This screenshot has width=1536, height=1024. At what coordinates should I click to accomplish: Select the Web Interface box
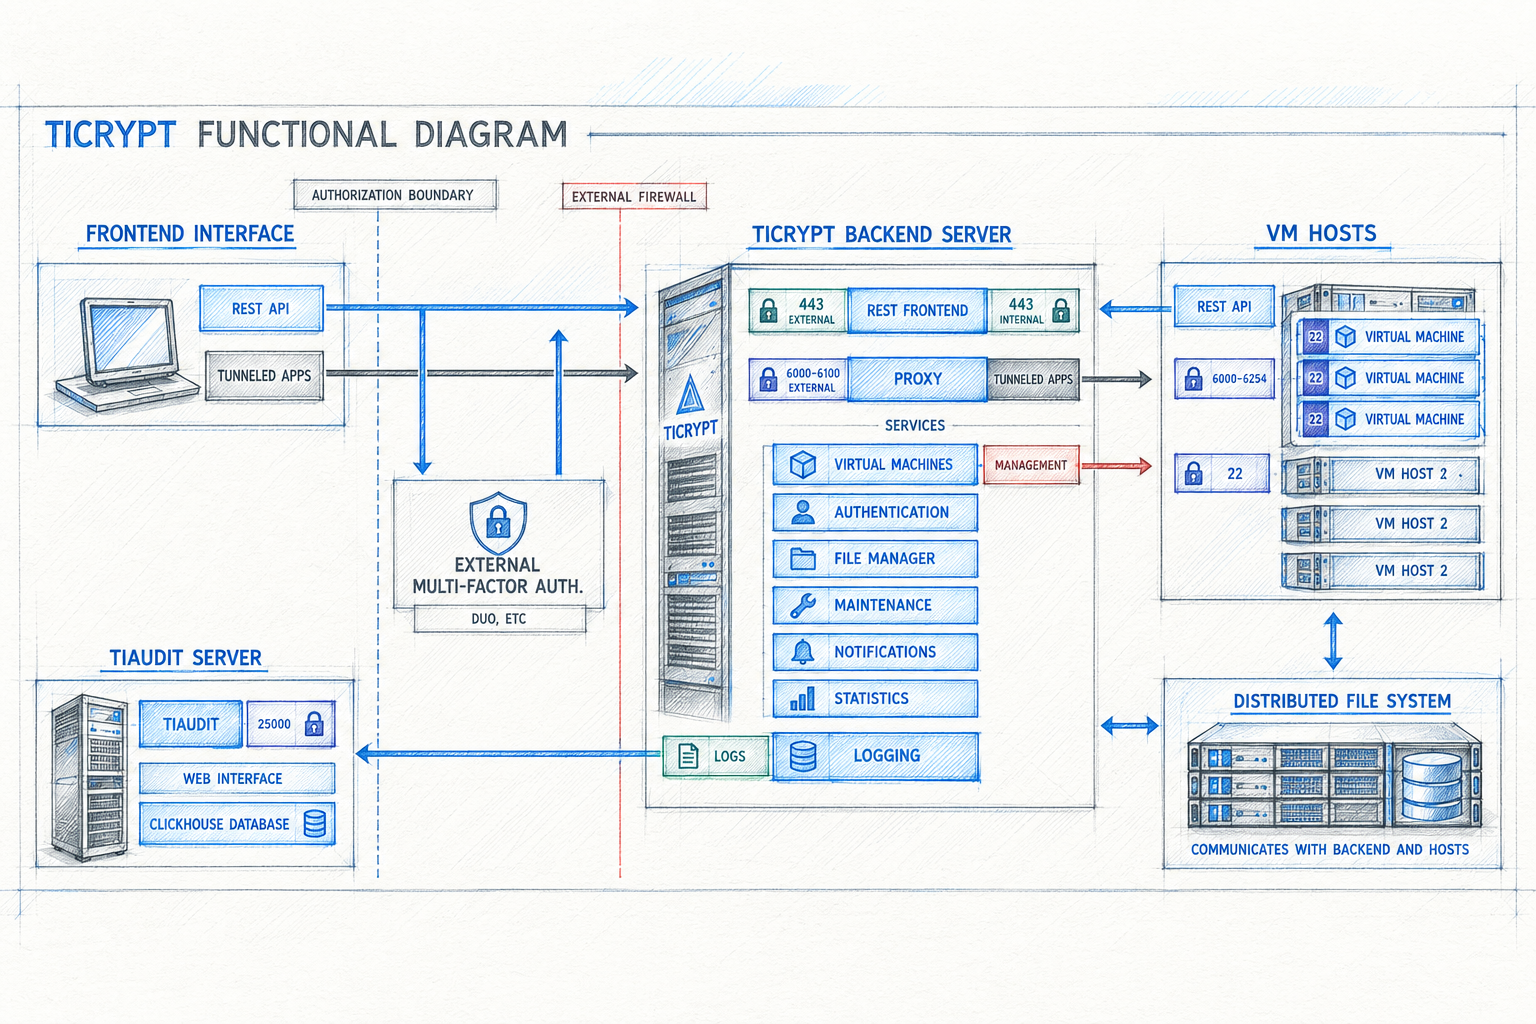click(236, 778)
